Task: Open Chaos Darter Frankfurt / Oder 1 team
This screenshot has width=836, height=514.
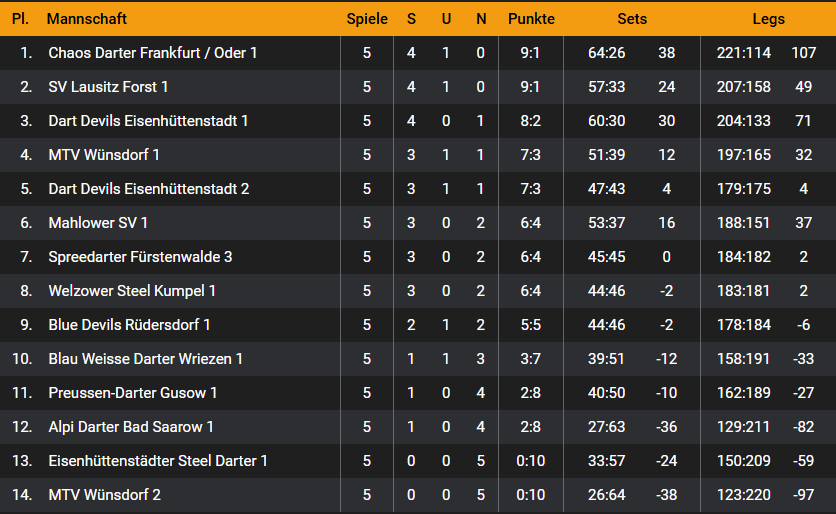Action: [x=153, y=53]
